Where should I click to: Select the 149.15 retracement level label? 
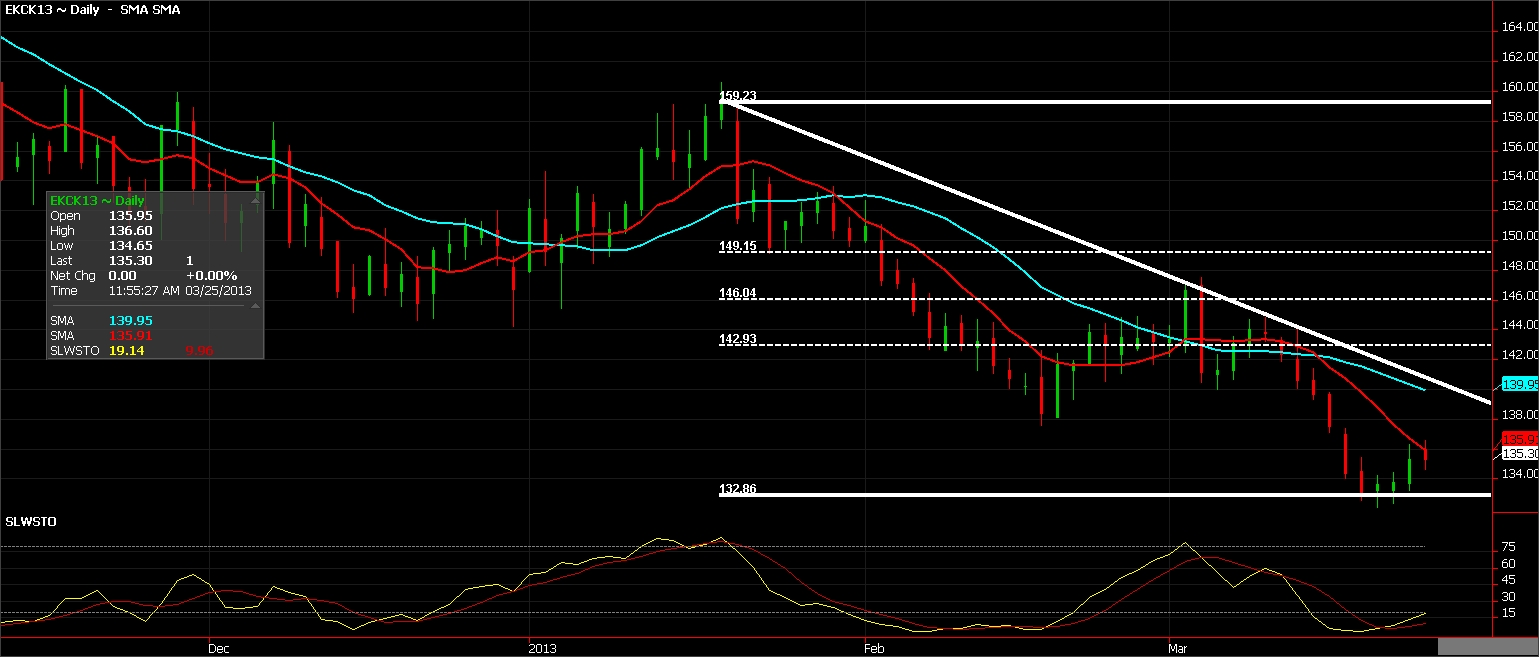[x=738, y=245]
